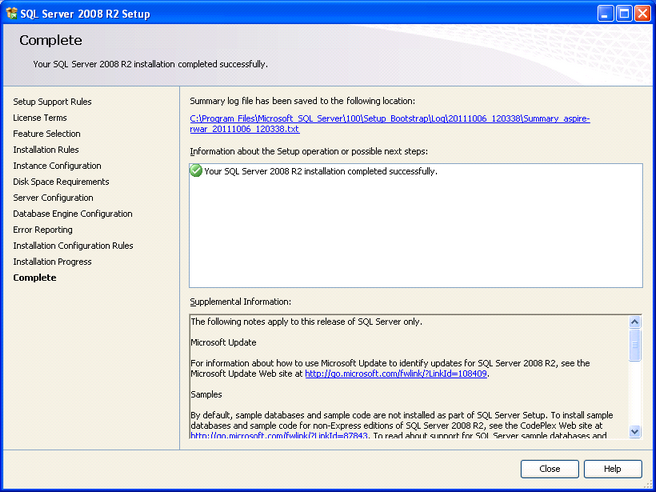
Task: Go to Feature Selection step
Action: click(x=47, y=134)
